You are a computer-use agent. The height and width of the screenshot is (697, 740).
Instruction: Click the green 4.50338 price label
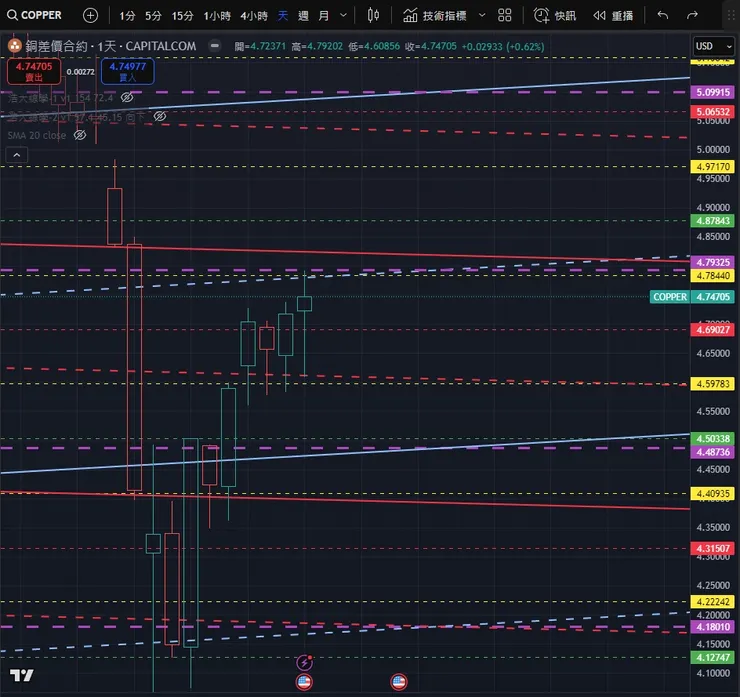(x=713, y=438)
